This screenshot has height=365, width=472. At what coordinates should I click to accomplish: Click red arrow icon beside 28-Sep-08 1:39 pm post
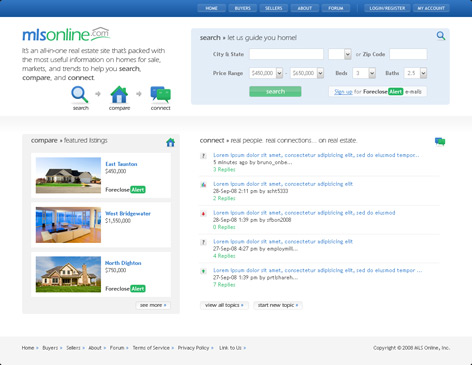[x=203, y=213]
